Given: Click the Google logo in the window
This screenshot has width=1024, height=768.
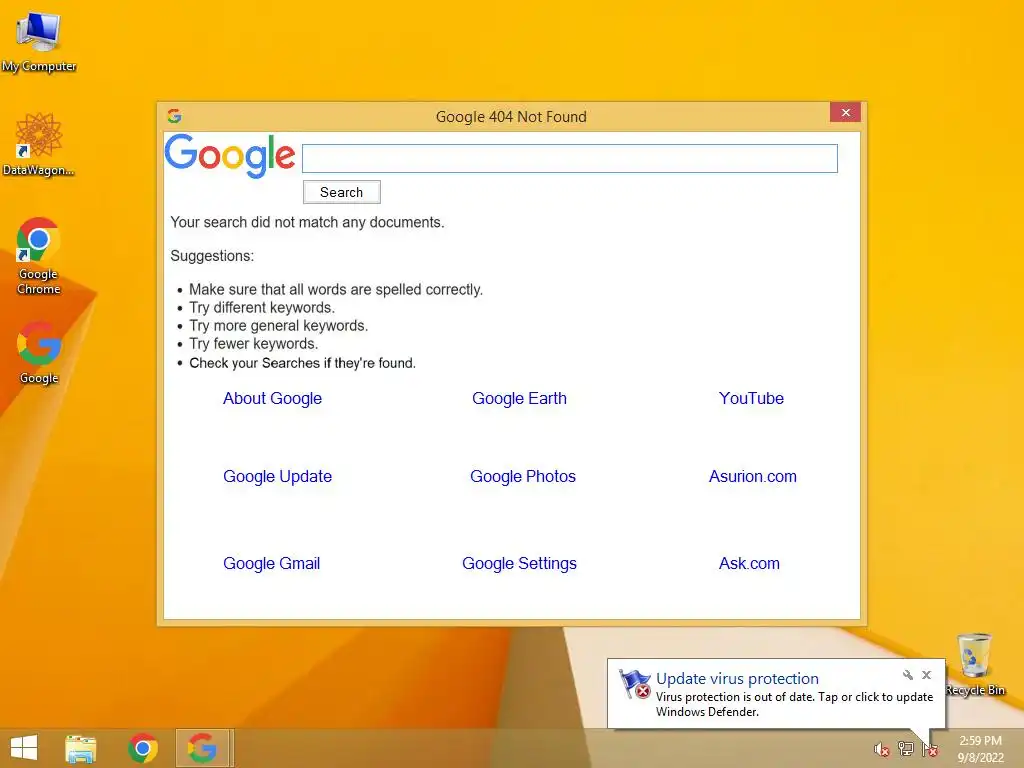Looking at the screenshot, I should click(x=230, y=155).
